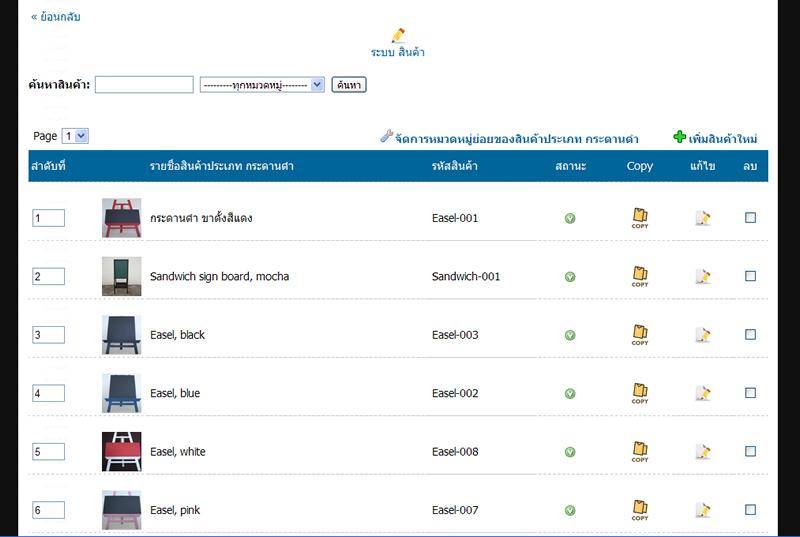This screenshot has width=800, height=537.
Task: Check delete checkbox for กระดานดำ ขาตั้งสีแดง
Action: (751, 218)
